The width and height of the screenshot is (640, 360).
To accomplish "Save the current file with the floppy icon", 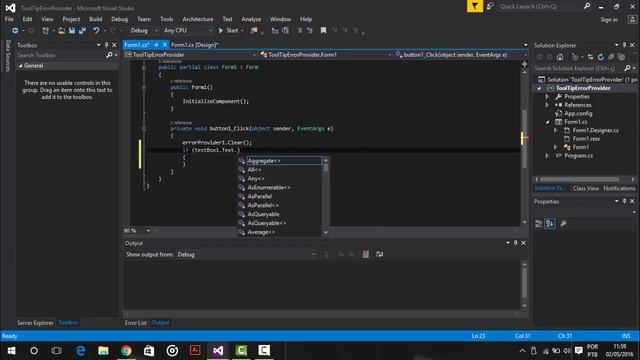I will point(72,31).
